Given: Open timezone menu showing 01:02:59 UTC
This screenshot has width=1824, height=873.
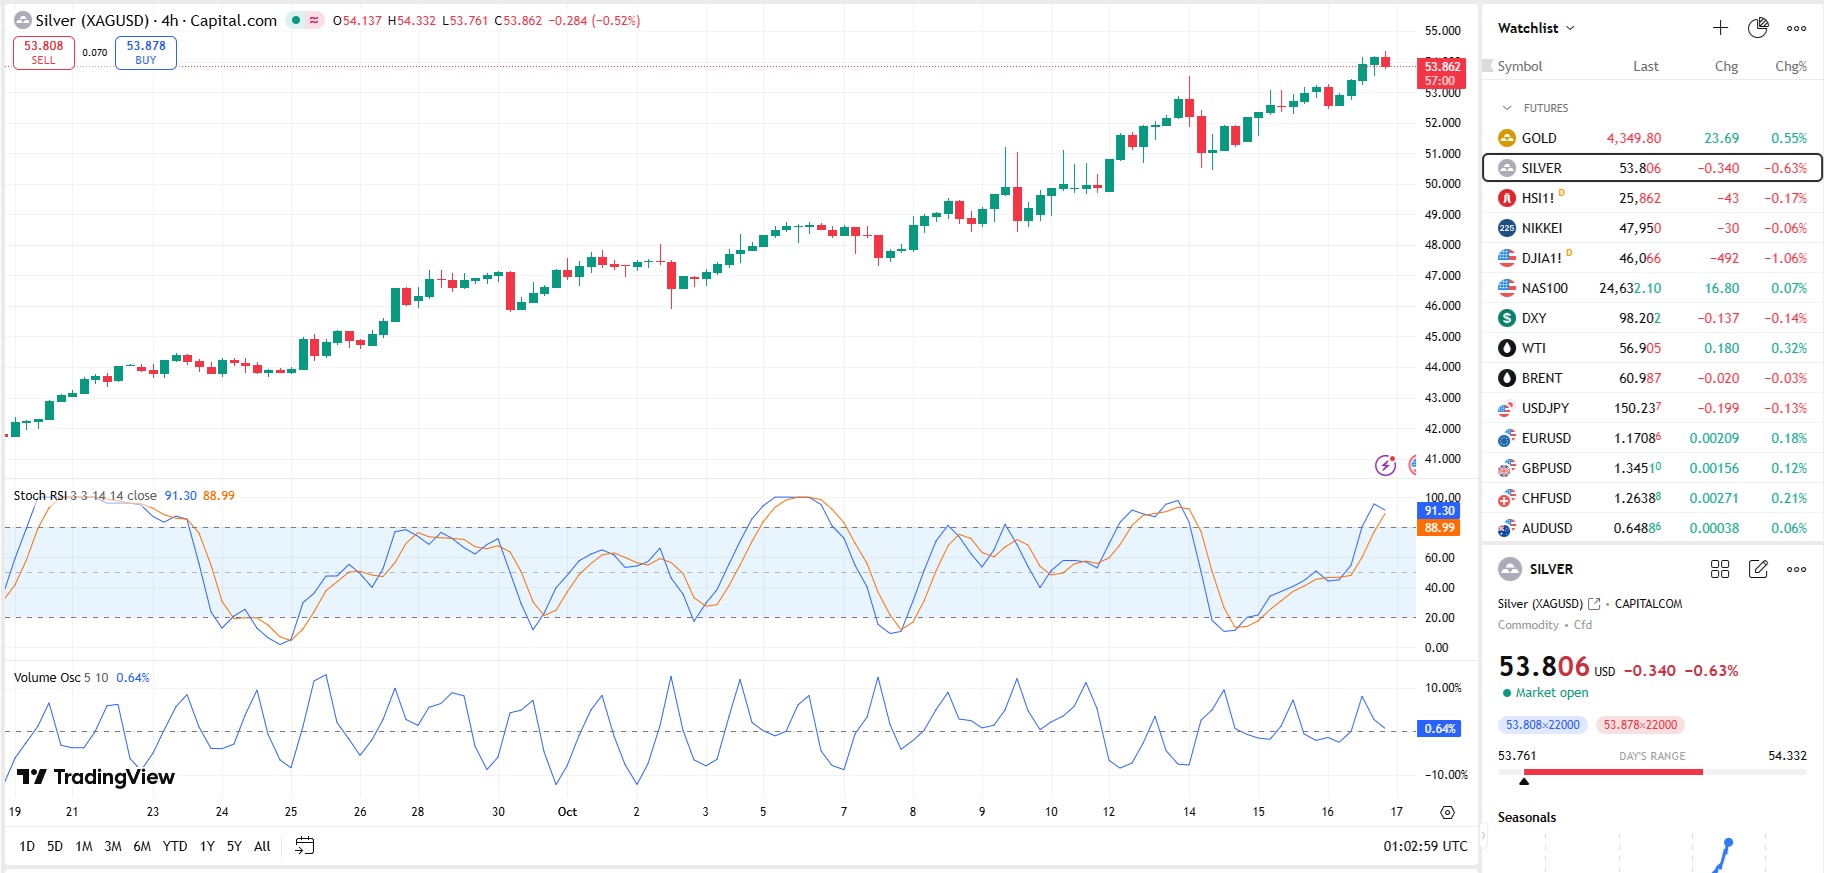Looking at the screenshot, I should click(1425, 846).
